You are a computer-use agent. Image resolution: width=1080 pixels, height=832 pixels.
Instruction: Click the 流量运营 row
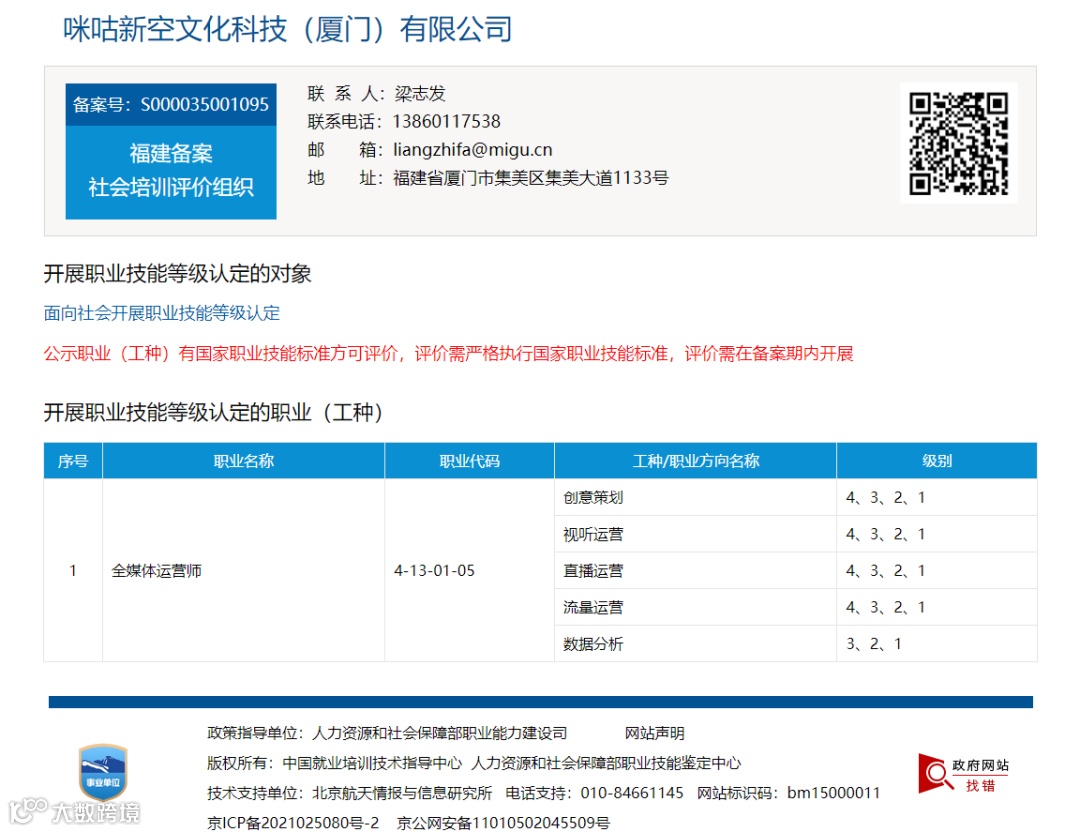tap(796, 607)
